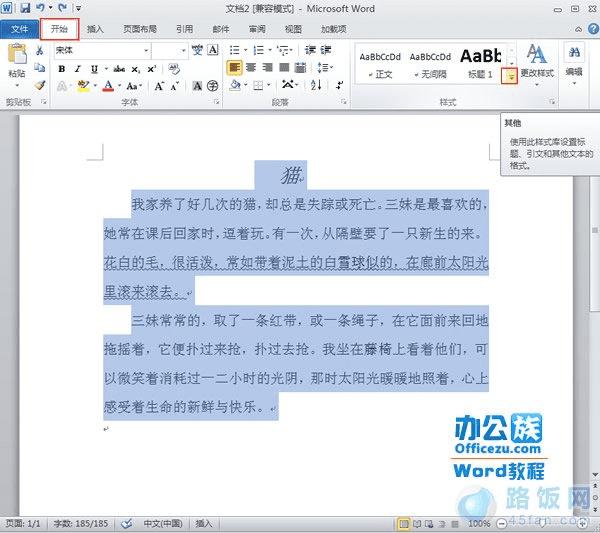Click the spelling check icon in status bar
600x533 pixels.
(127, 523)
